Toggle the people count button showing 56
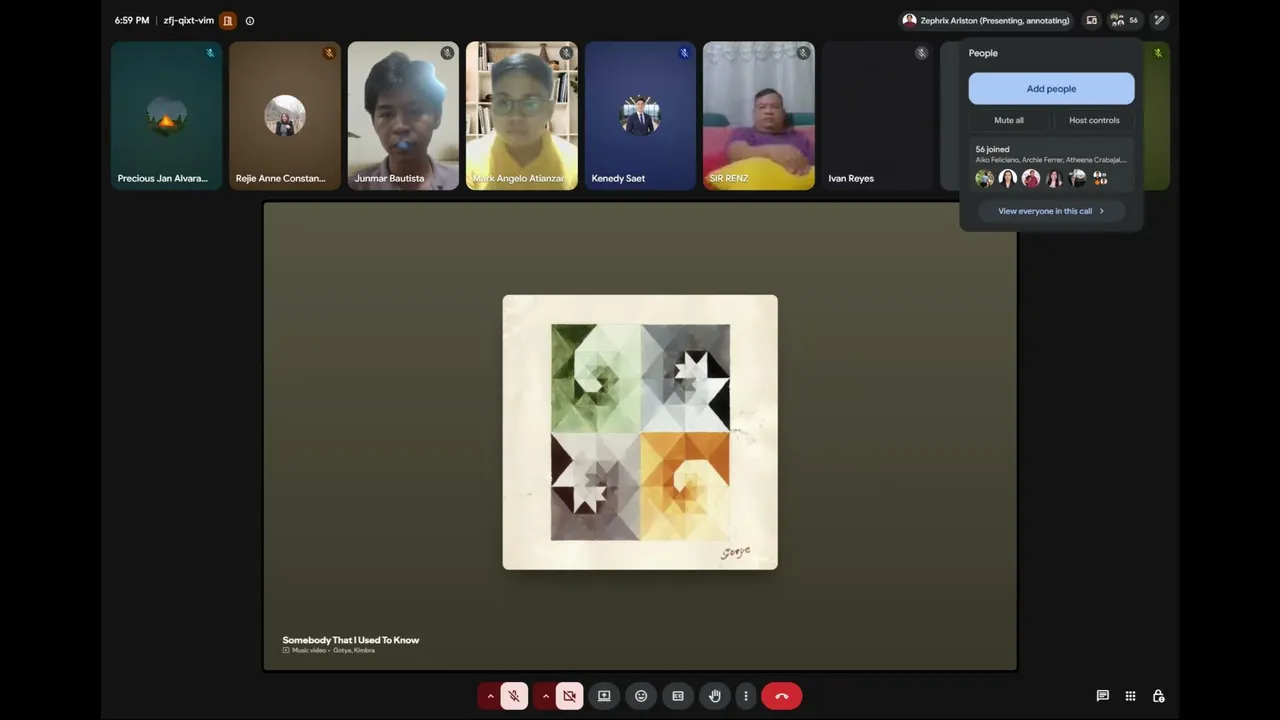The width and height of the screenshot is (1280, 720). pos(1124,20)
